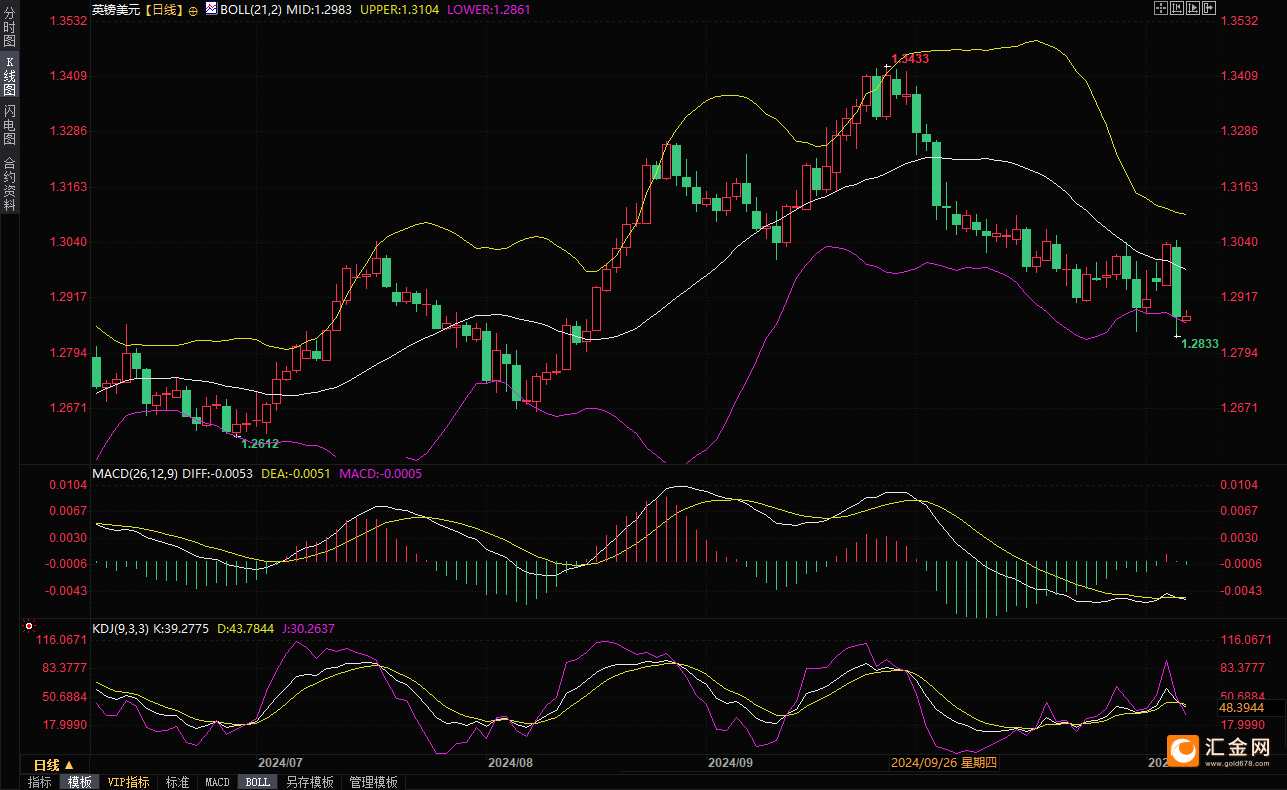Open 管理模板 template manager
The width and height of the screenshot is (1287, 790).
point(373,782)
